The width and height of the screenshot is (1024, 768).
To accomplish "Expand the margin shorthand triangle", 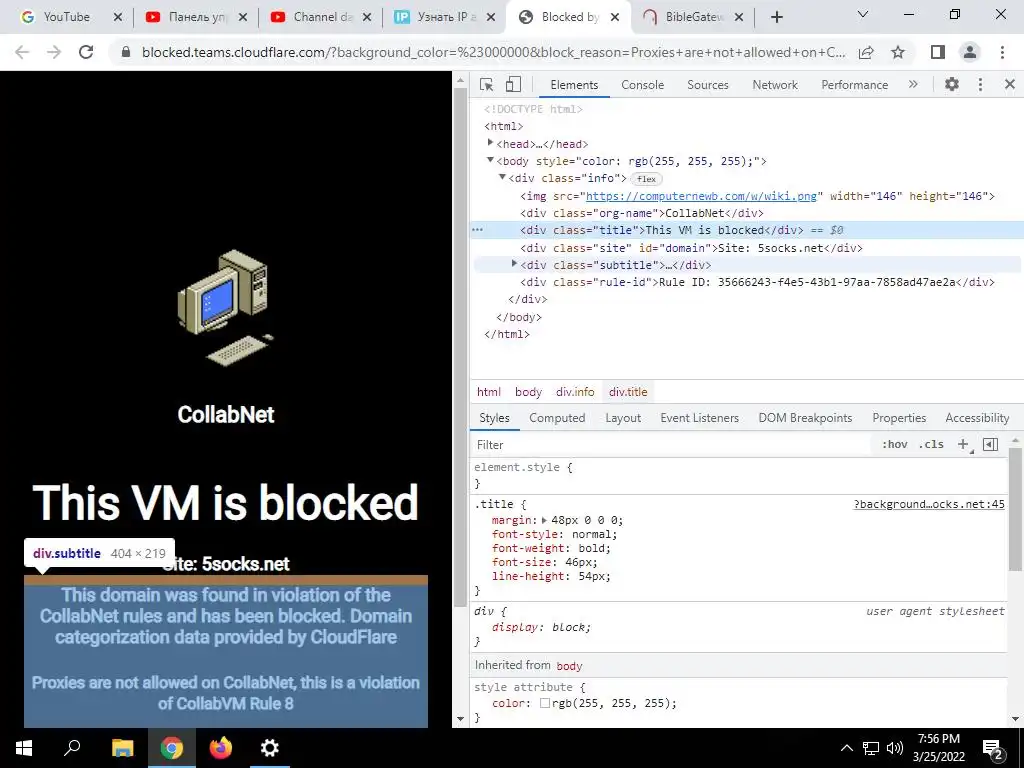I will tap(544, 520).
